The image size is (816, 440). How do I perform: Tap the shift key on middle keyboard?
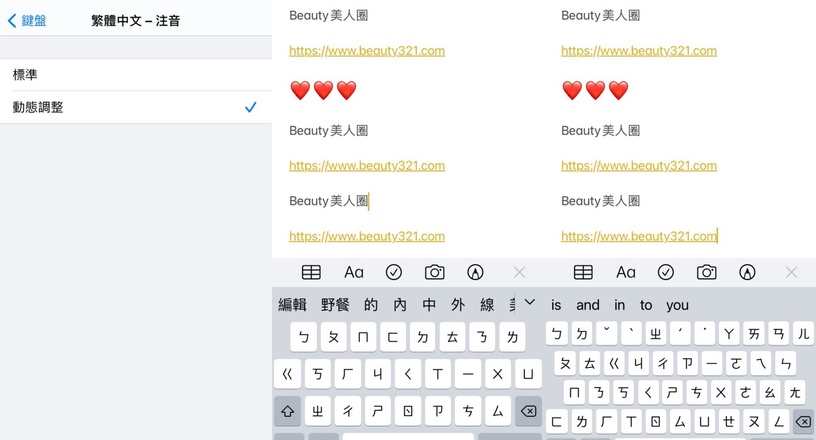[288, 411]
